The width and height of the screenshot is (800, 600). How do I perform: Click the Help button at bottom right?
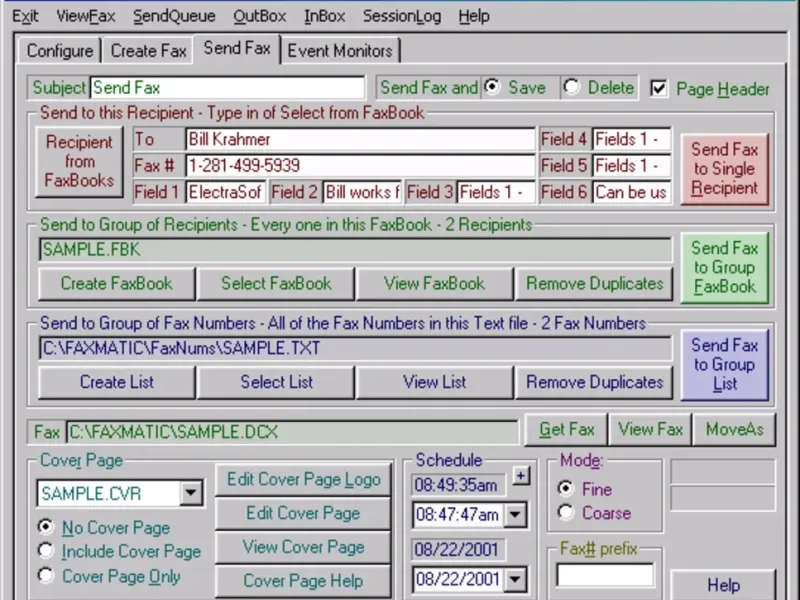(x=723, y=585)
